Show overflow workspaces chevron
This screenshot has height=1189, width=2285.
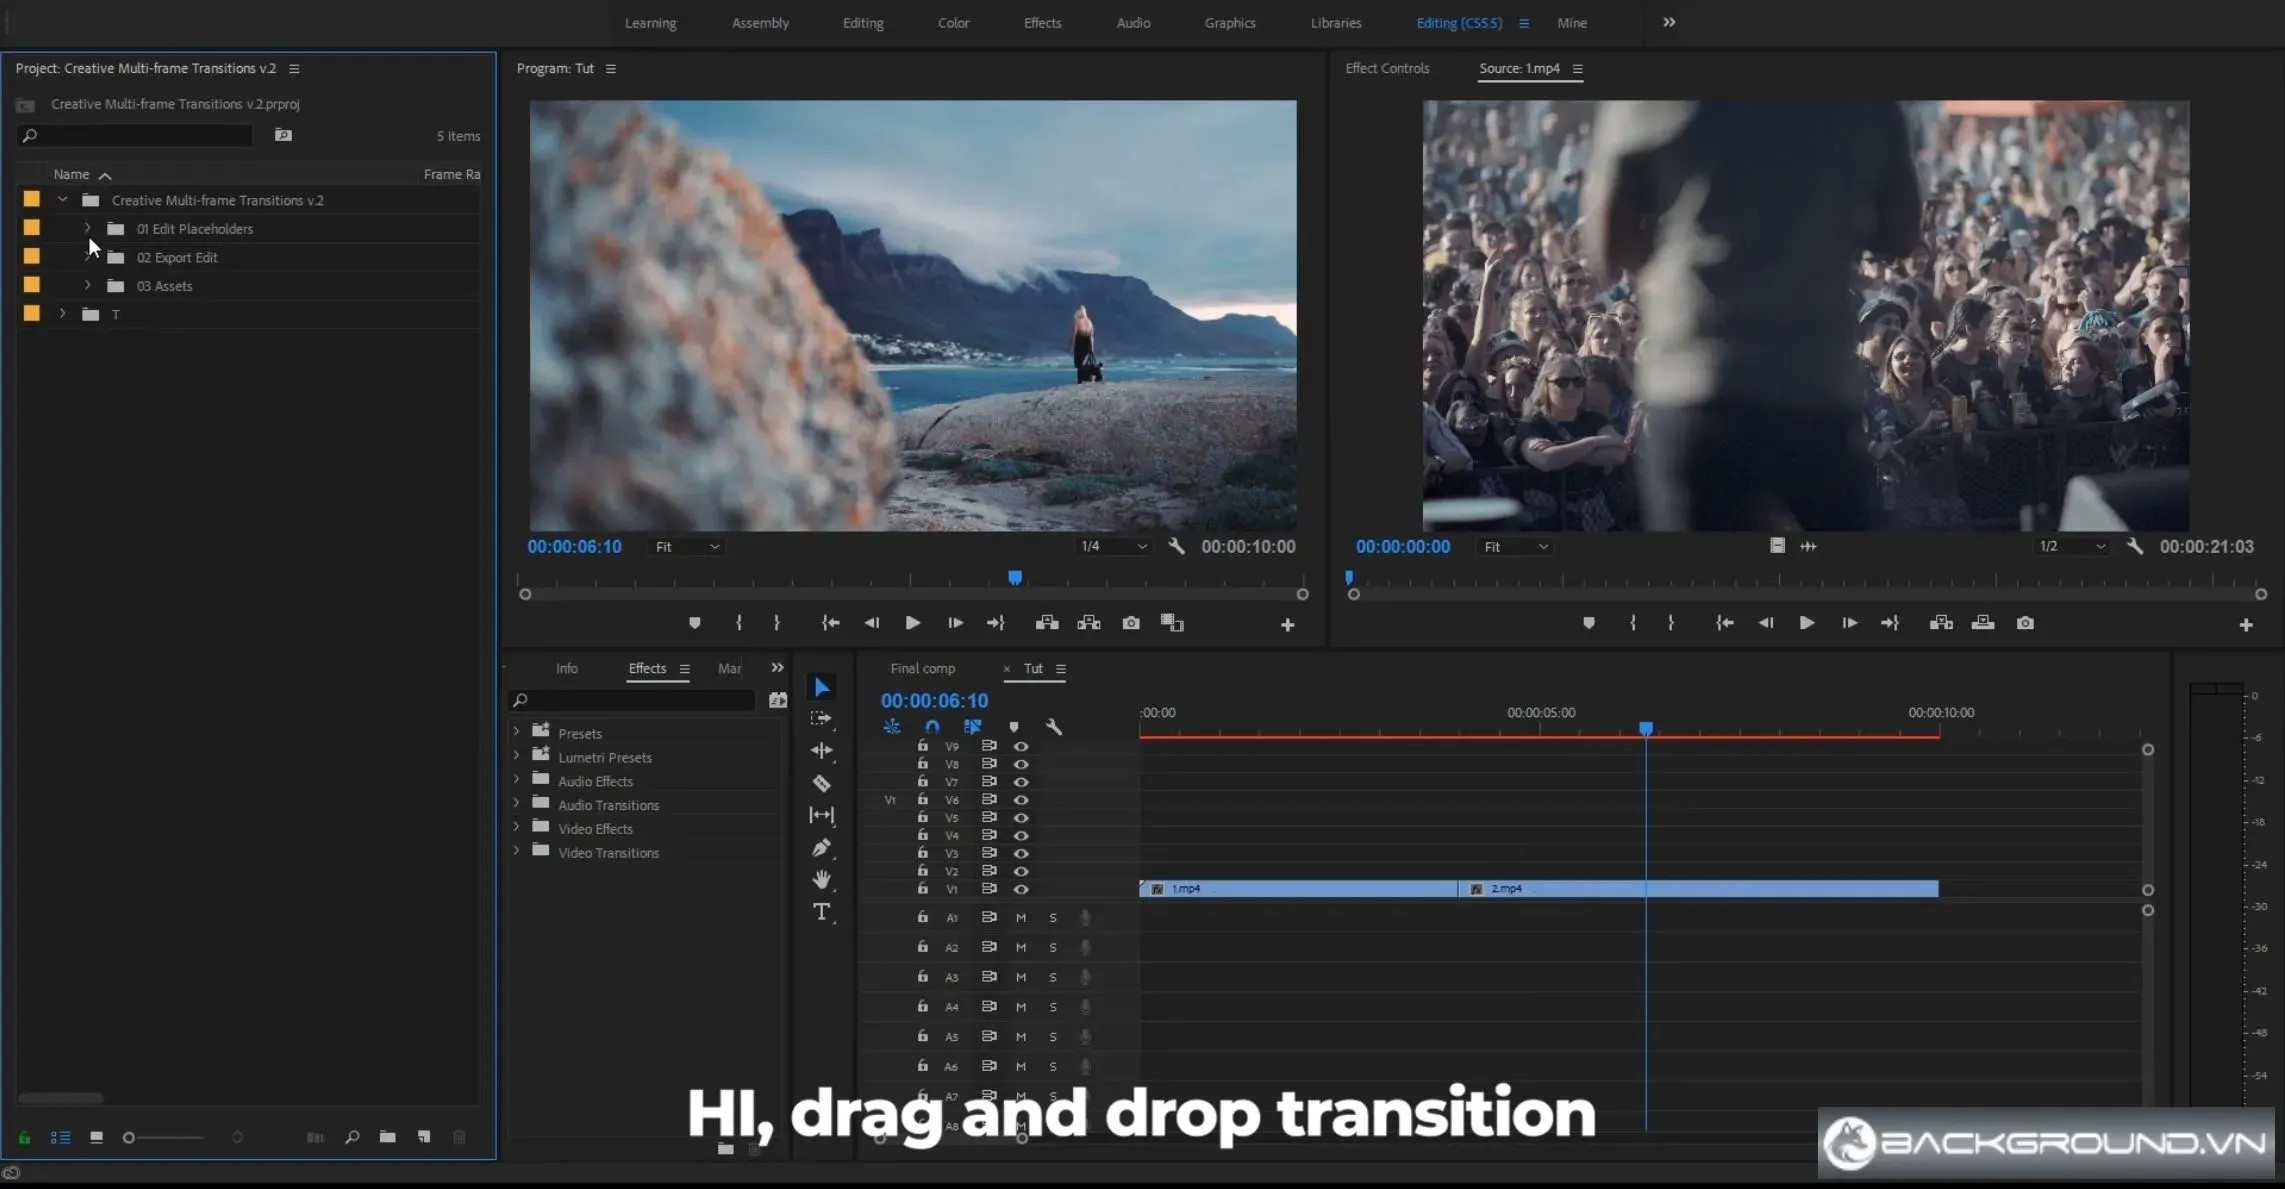tap(1669, 22)
